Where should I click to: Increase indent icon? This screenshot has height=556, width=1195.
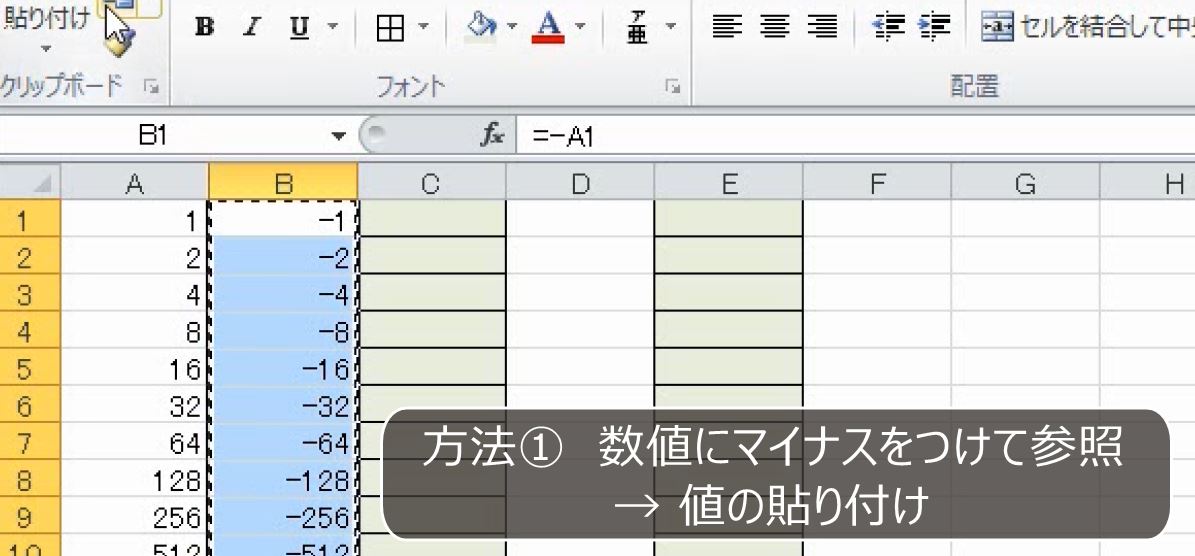click(935, 27)
